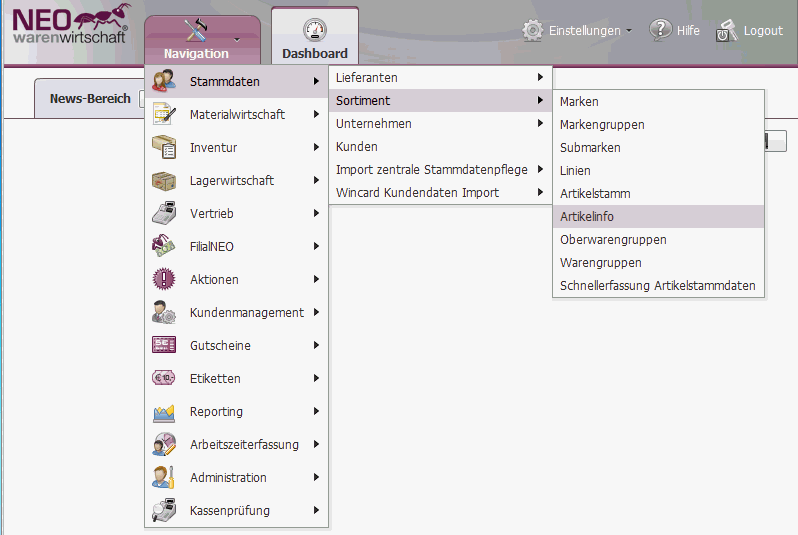This screenshot has width=798, height=535.
Task: Open the Kundenmanagement menu entry
Action: [237, 312]
